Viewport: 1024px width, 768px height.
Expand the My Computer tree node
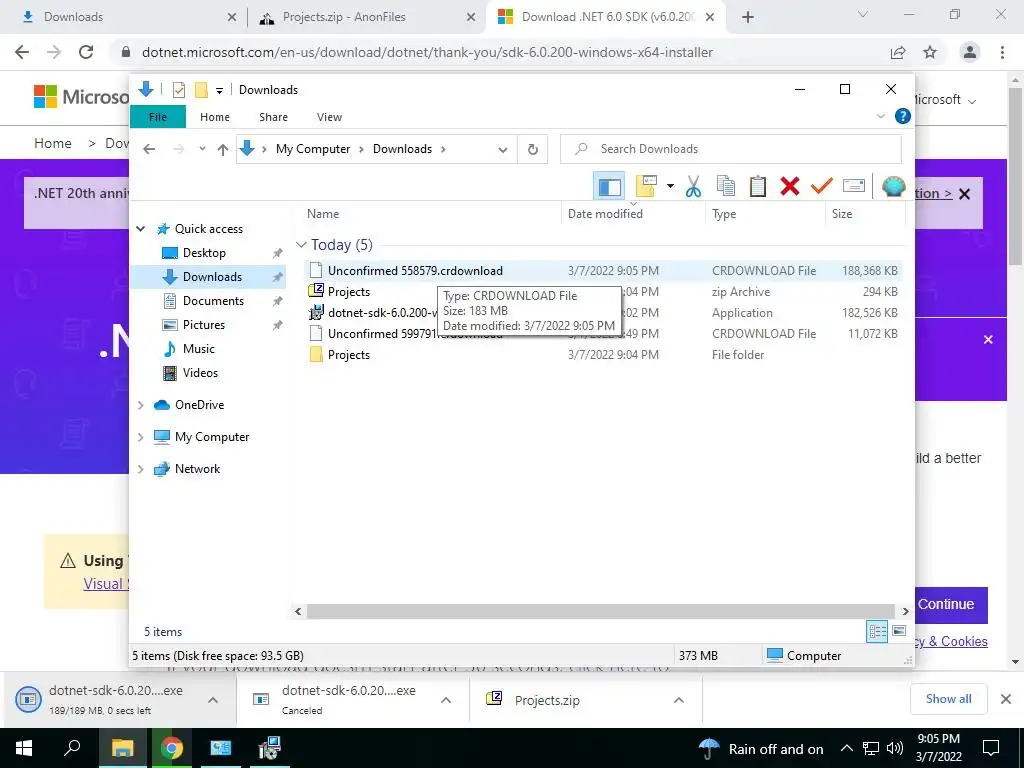tap(140, 437)
